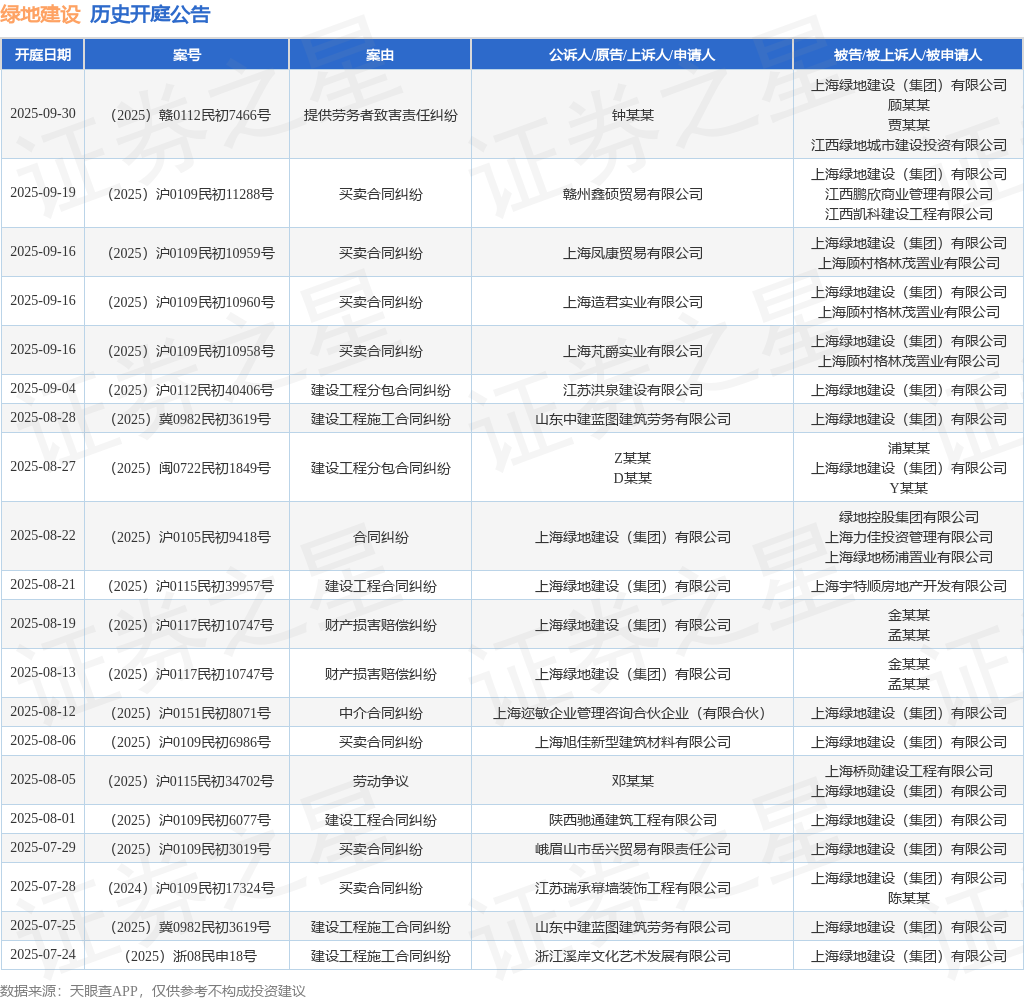Click the 历史开庭公告 title text
The image size is (1024, 1000).
150,14
